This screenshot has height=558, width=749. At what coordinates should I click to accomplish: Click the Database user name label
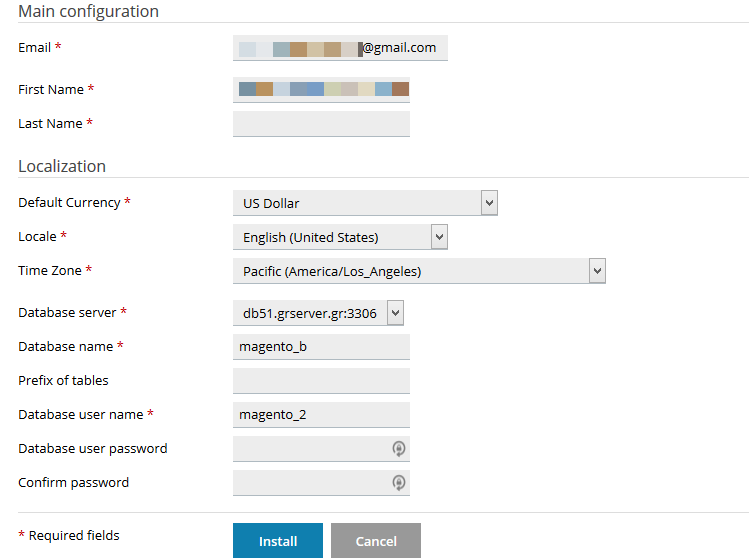click(x=81, y=414)
